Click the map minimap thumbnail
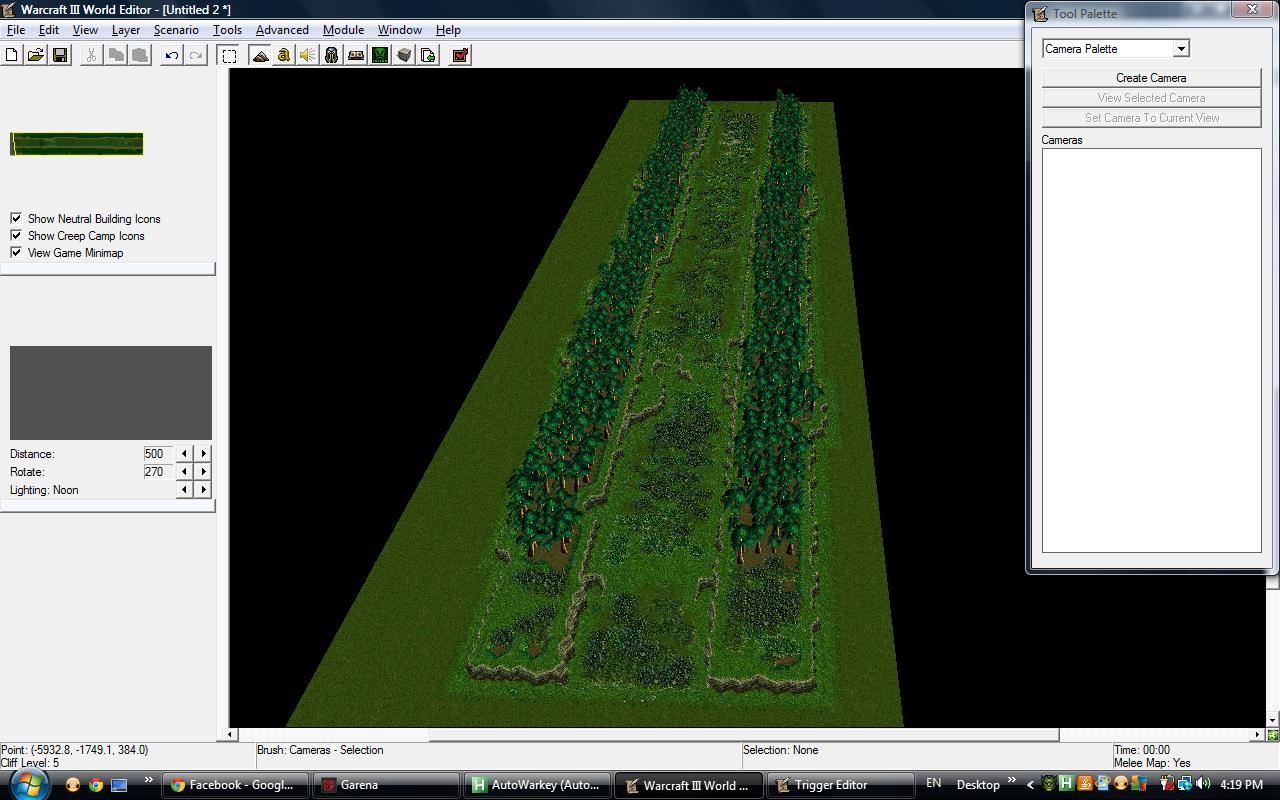This screenshot has height=800, width=1280. (77, 144)
